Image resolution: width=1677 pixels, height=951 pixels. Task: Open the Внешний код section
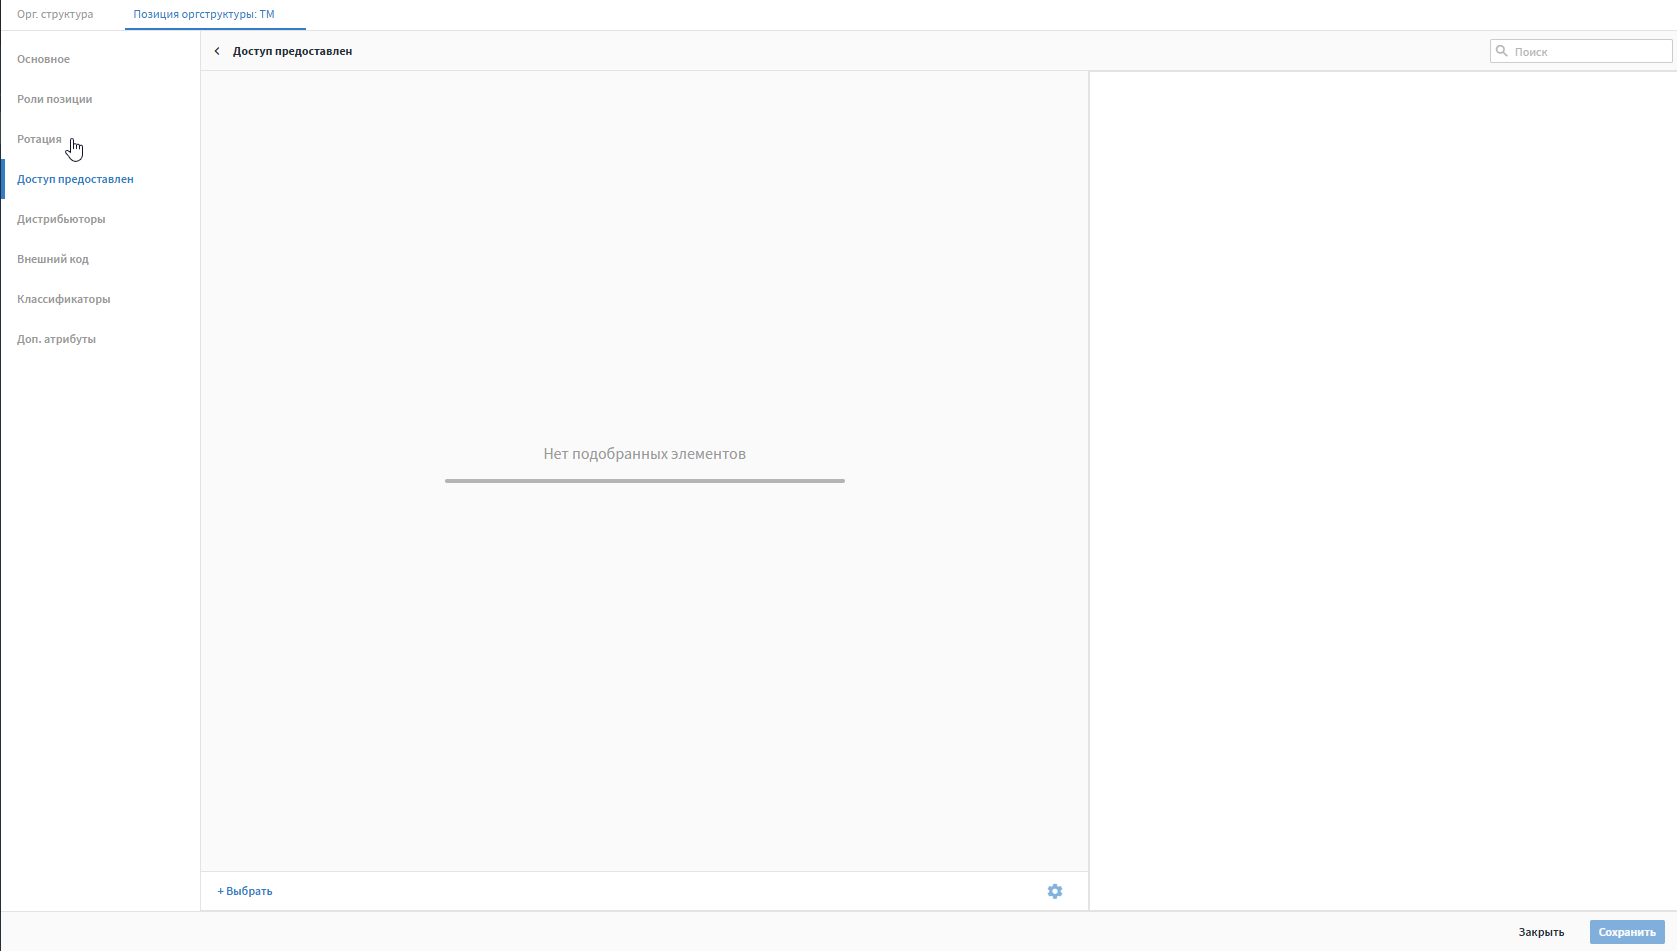[53, 259]
